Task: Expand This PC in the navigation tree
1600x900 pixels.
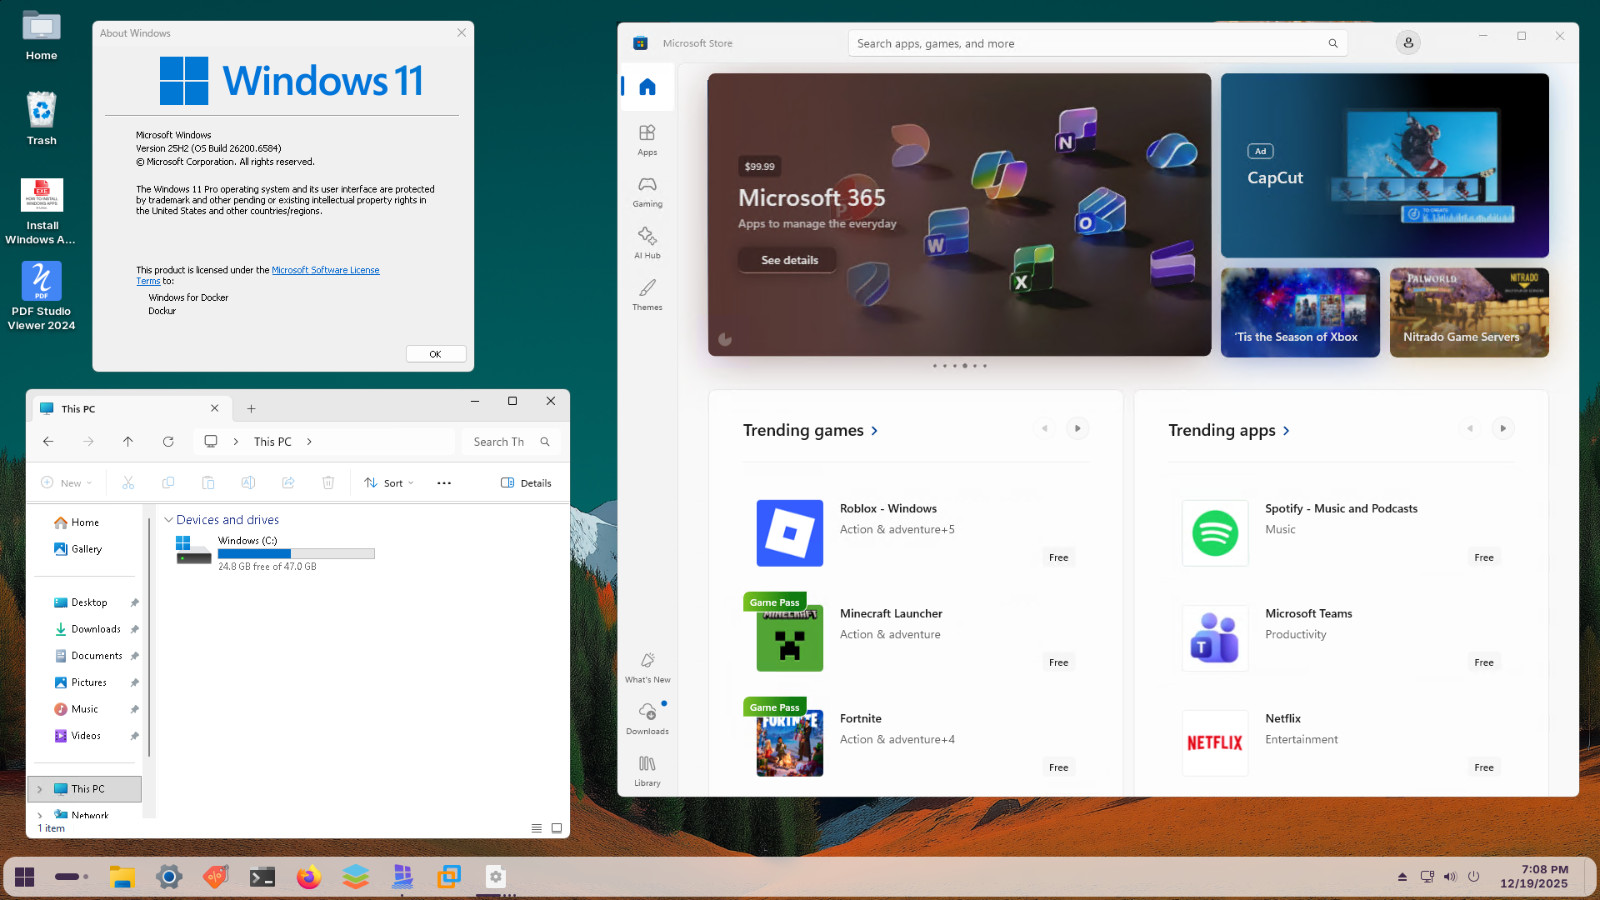Action: pyautogui.click(x=40, y=789)
